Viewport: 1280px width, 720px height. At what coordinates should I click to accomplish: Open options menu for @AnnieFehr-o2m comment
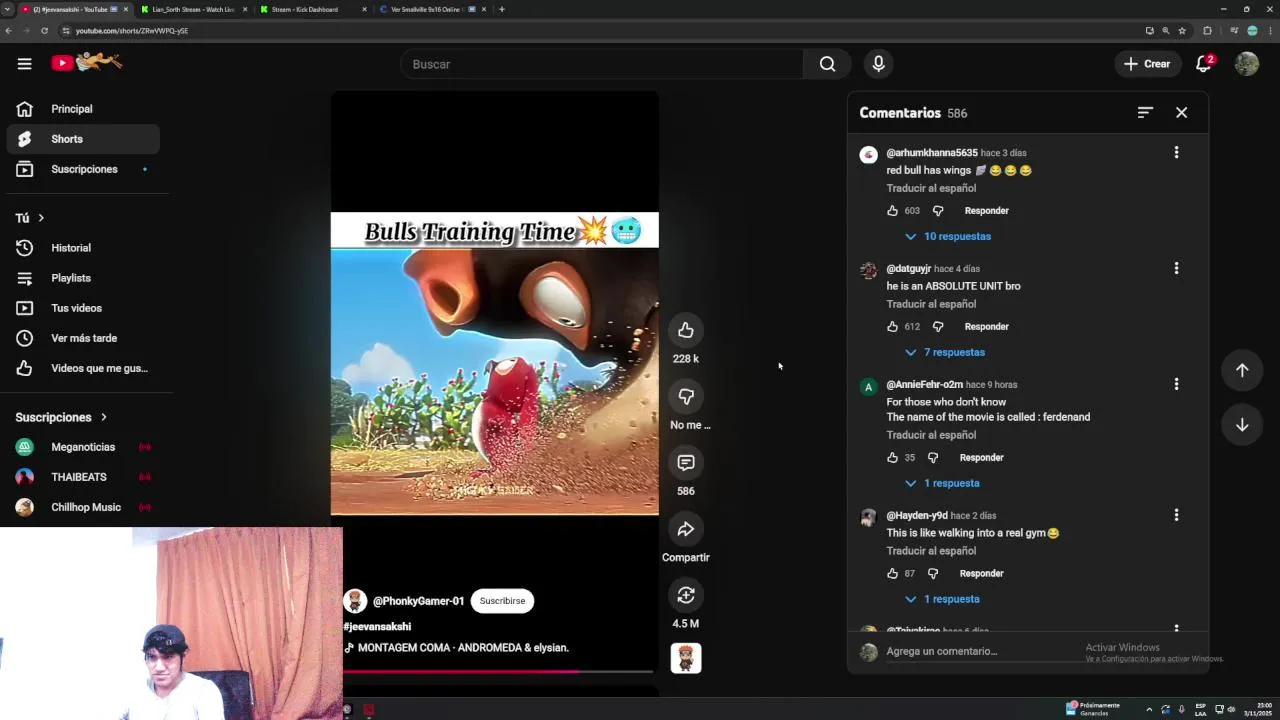coord(1176,384)
